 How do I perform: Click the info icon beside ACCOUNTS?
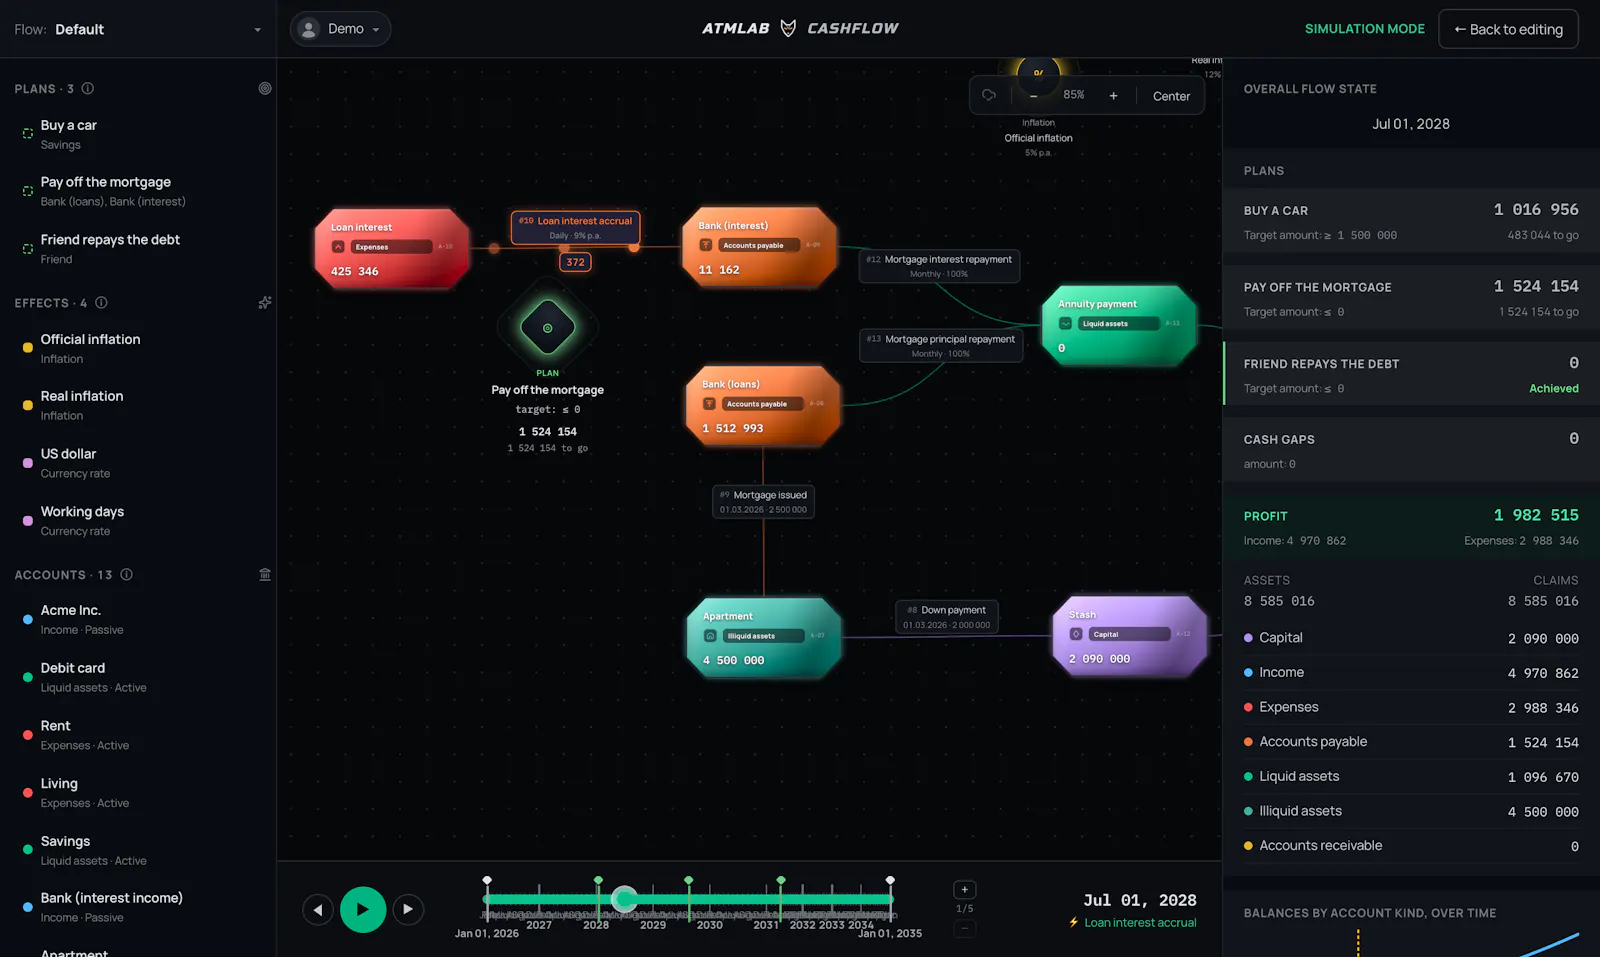pyautogui.click(x=127, y=575)
